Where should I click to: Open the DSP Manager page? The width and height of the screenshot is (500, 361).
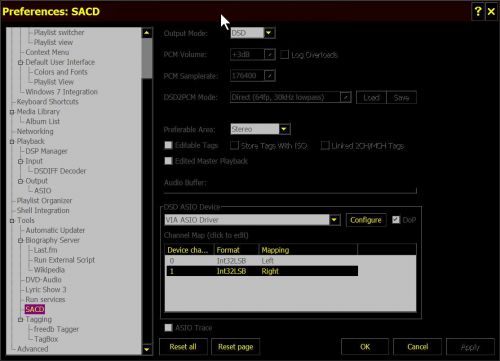click(x=46, y=151)
